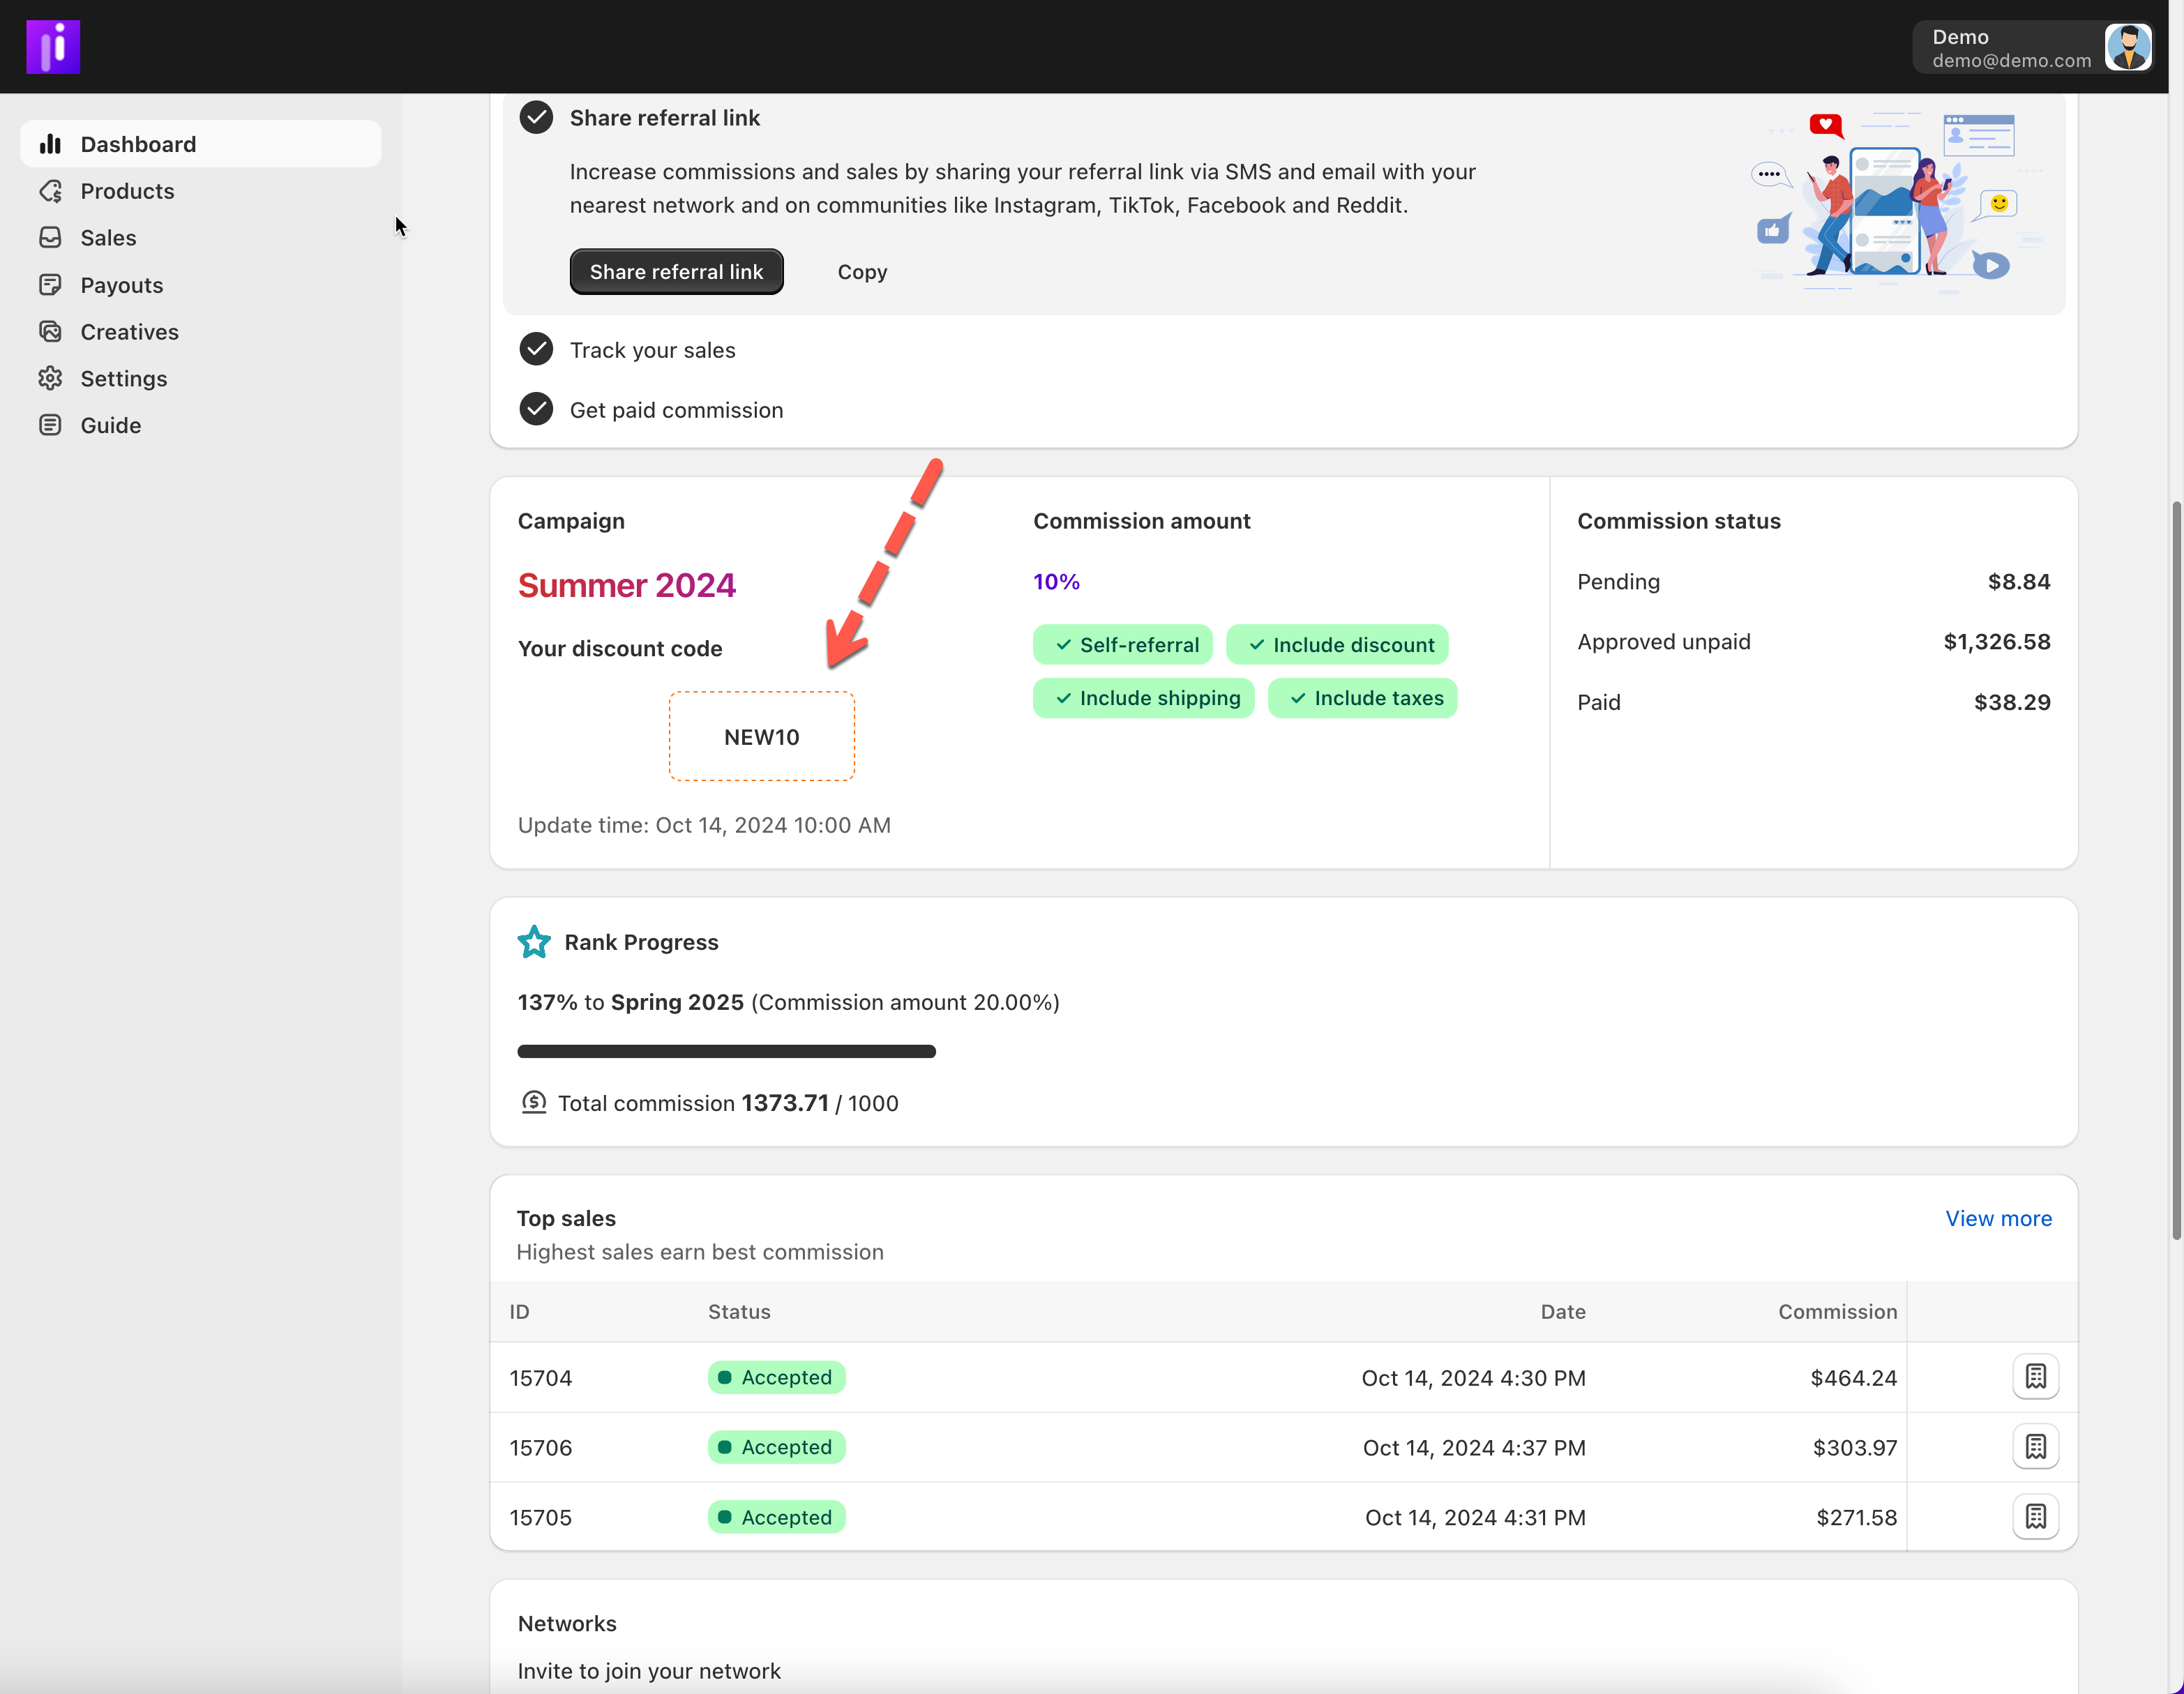
Task: Click the Rank Progress star icon
Action: (x=534, y=942)
